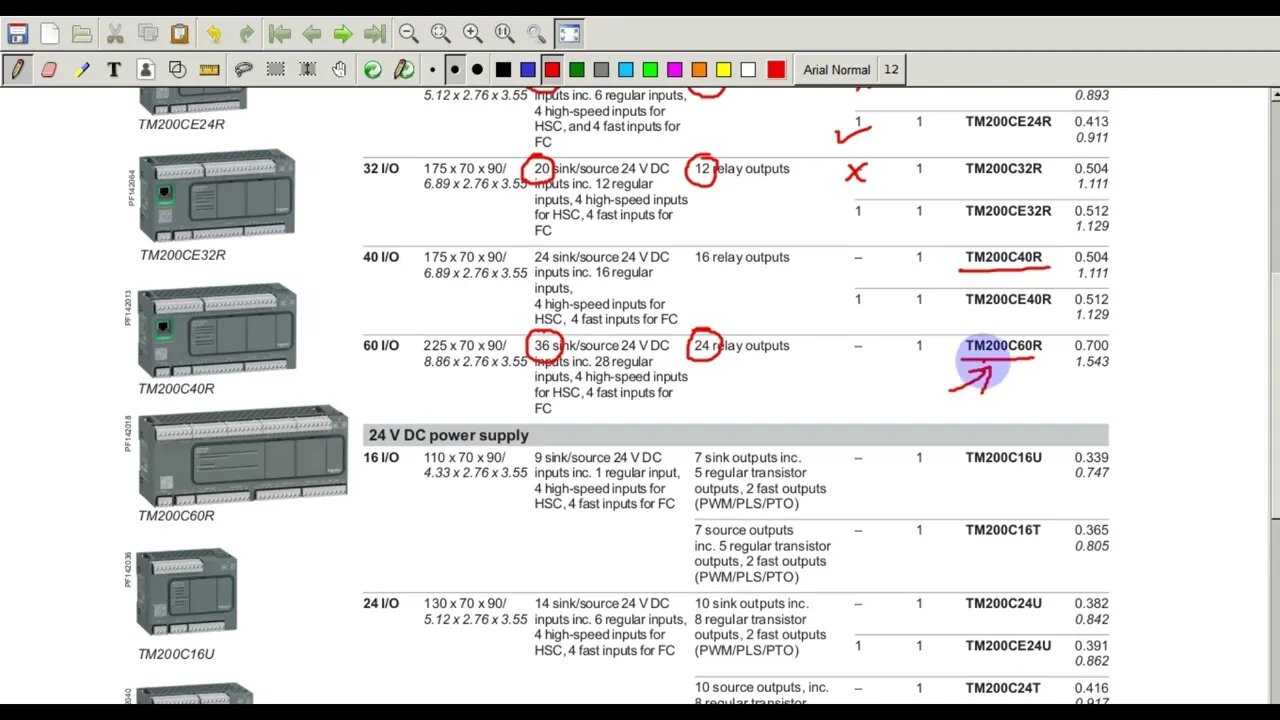Reset zoom to normal 1:1 size

(504, 34)
